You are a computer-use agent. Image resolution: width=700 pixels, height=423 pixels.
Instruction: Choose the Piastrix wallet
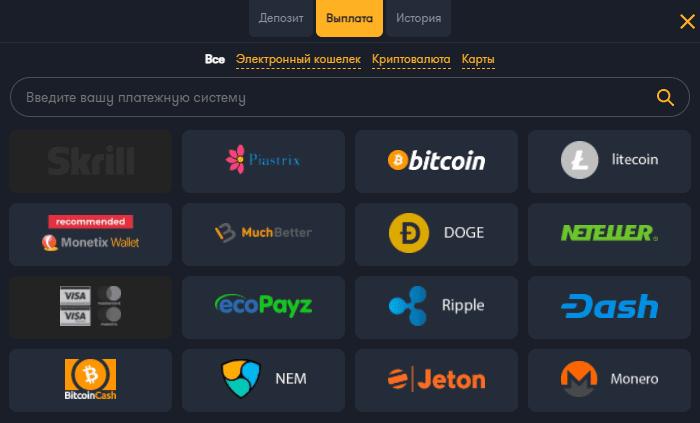tap(263, 161)
